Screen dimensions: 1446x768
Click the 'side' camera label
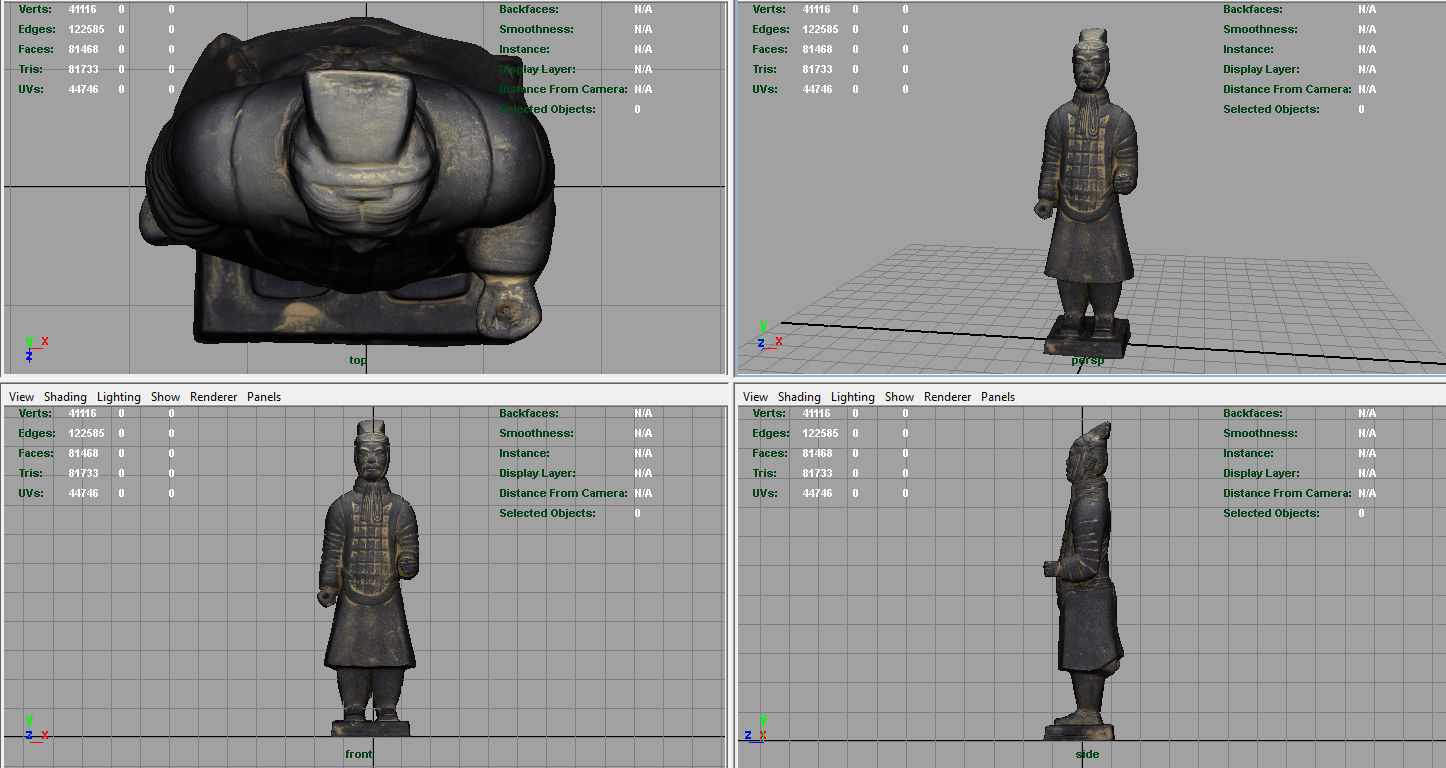point(1087,754)
